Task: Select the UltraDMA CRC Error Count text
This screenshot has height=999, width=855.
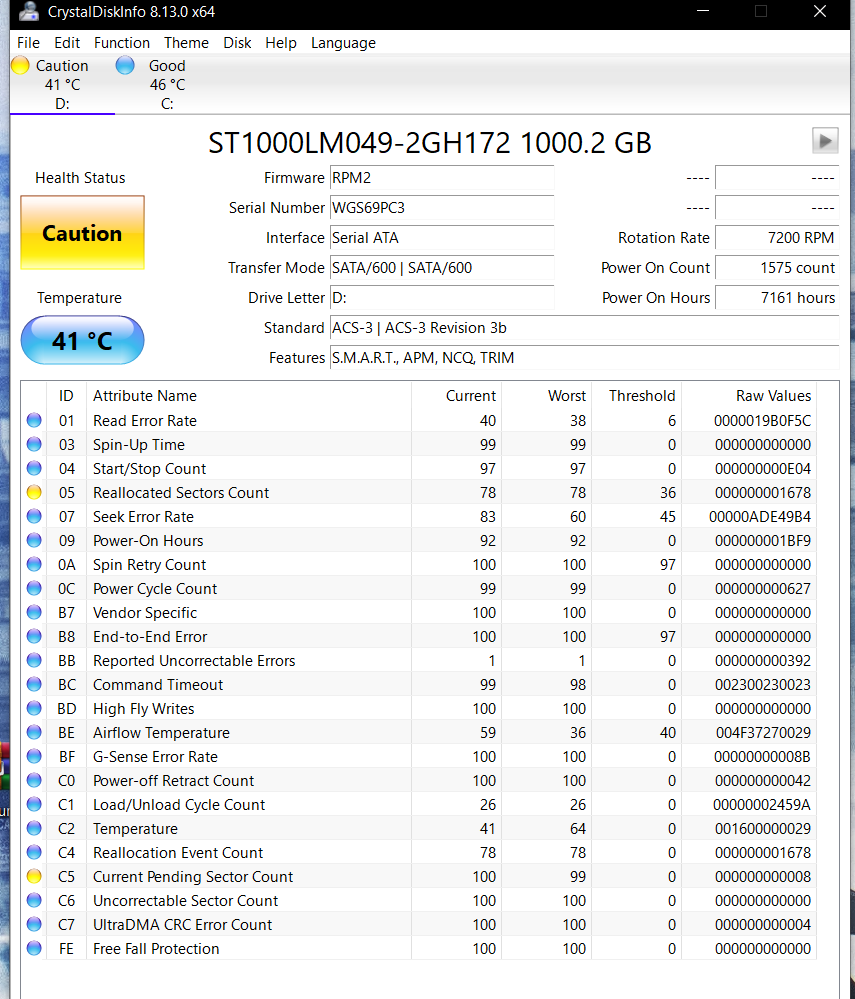Action: point(182,924)
